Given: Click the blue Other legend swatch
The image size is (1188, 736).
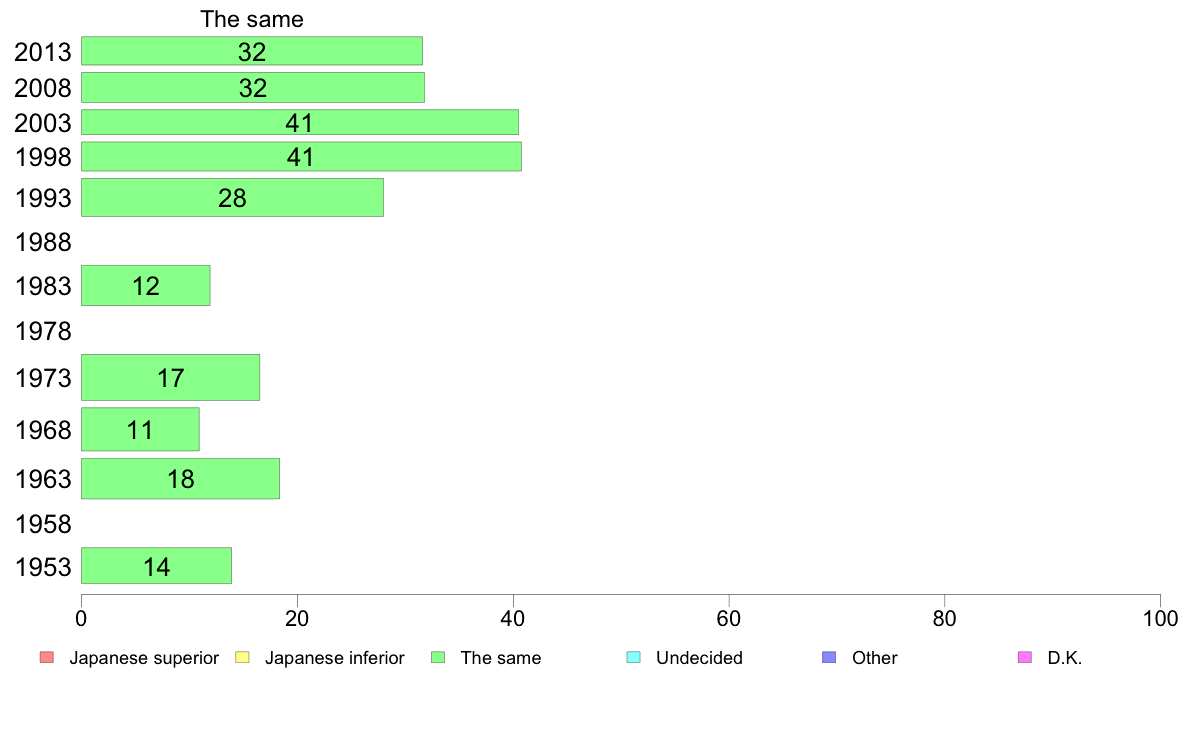Looking at the screenshot, I should tap(829, 657).
